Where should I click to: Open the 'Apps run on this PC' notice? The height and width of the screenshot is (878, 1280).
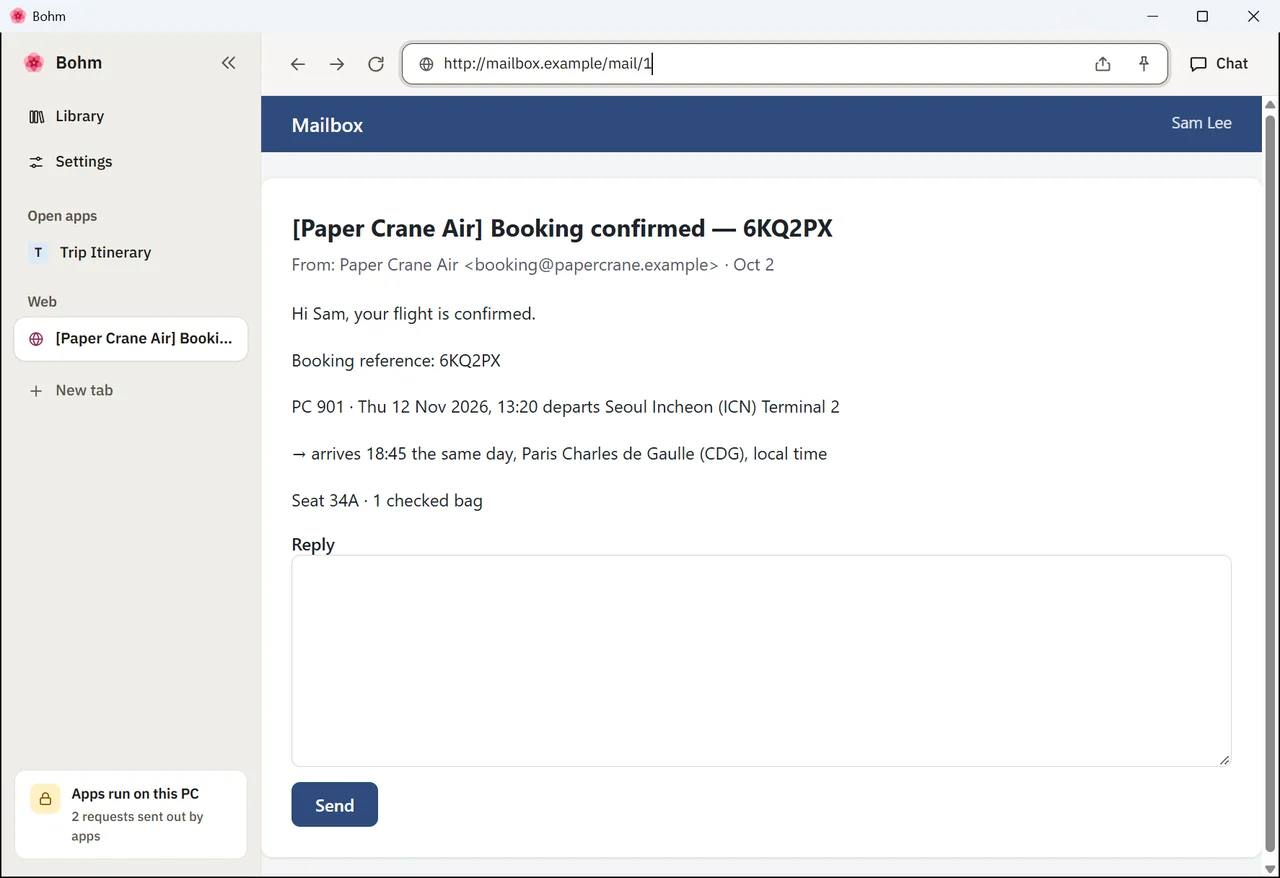pos(131,814)
